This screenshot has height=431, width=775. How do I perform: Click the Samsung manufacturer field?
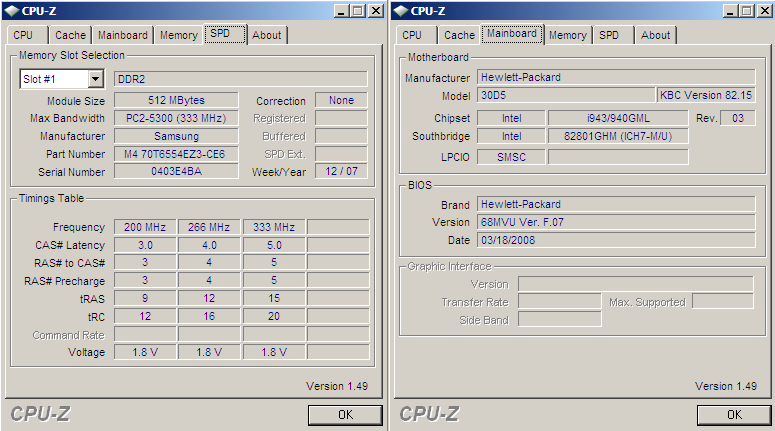pos(176,136)
